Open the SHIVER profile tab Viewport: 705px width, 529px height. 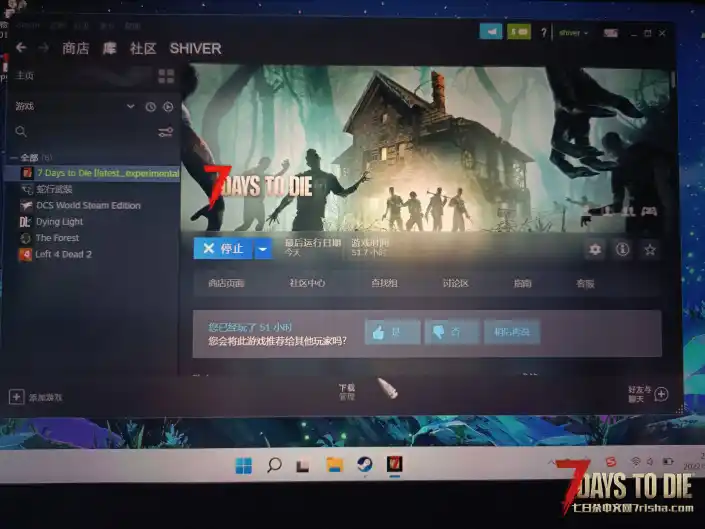pyautogui.click(x=195, y=48)
